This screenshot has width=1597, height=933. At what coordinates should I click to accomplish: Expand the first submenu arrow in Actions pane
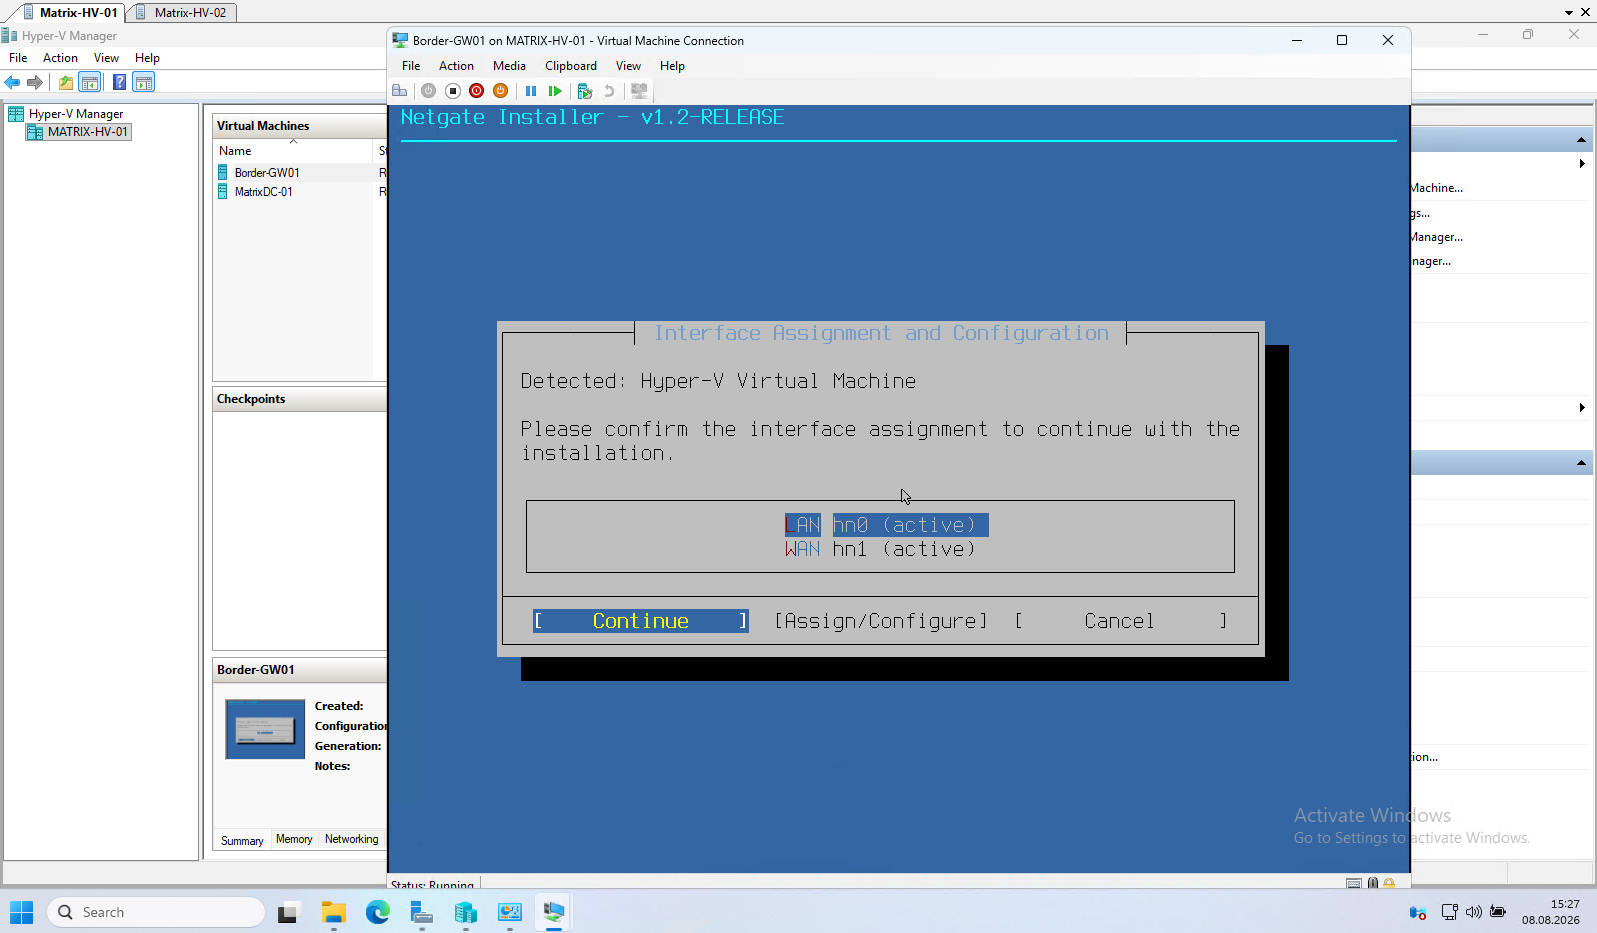[1582, 163]
